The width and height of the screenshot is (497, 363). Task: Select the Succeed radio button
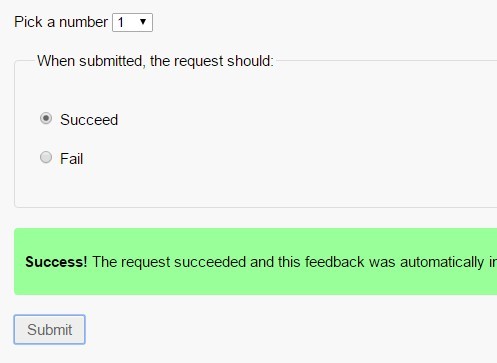[46, 118]
